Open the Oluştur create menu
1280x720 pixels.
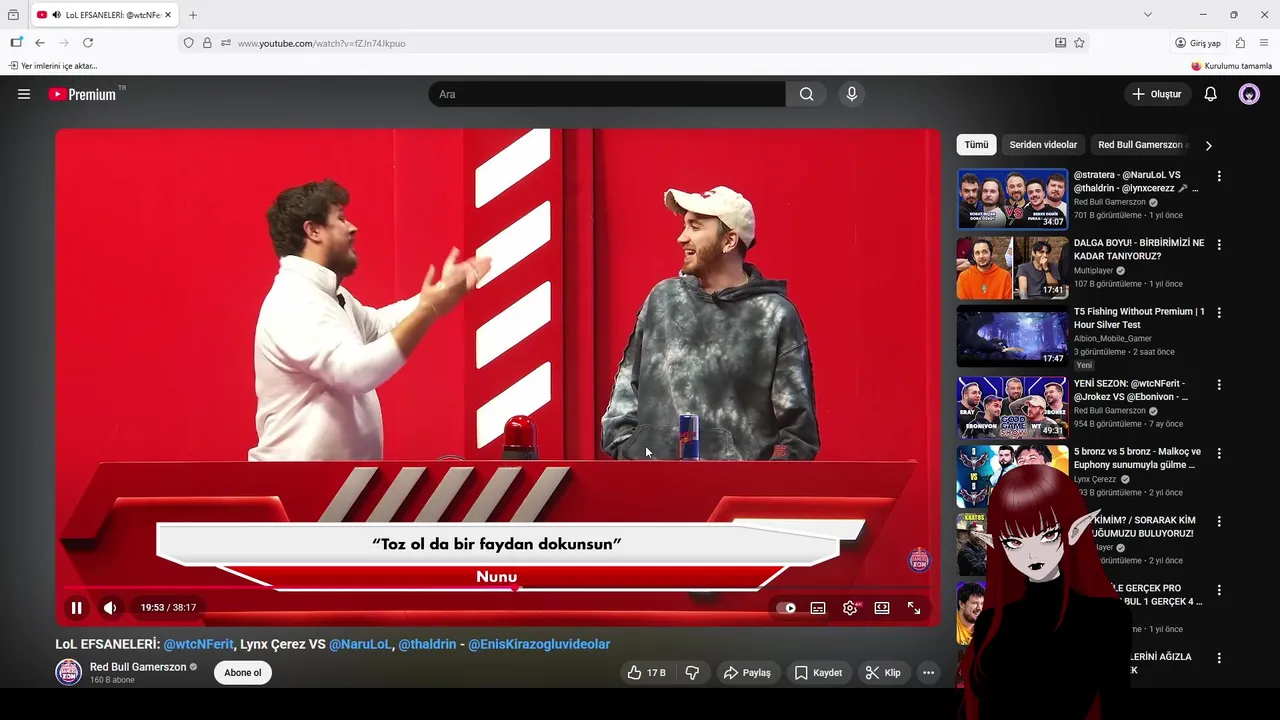click(1156, 94)
